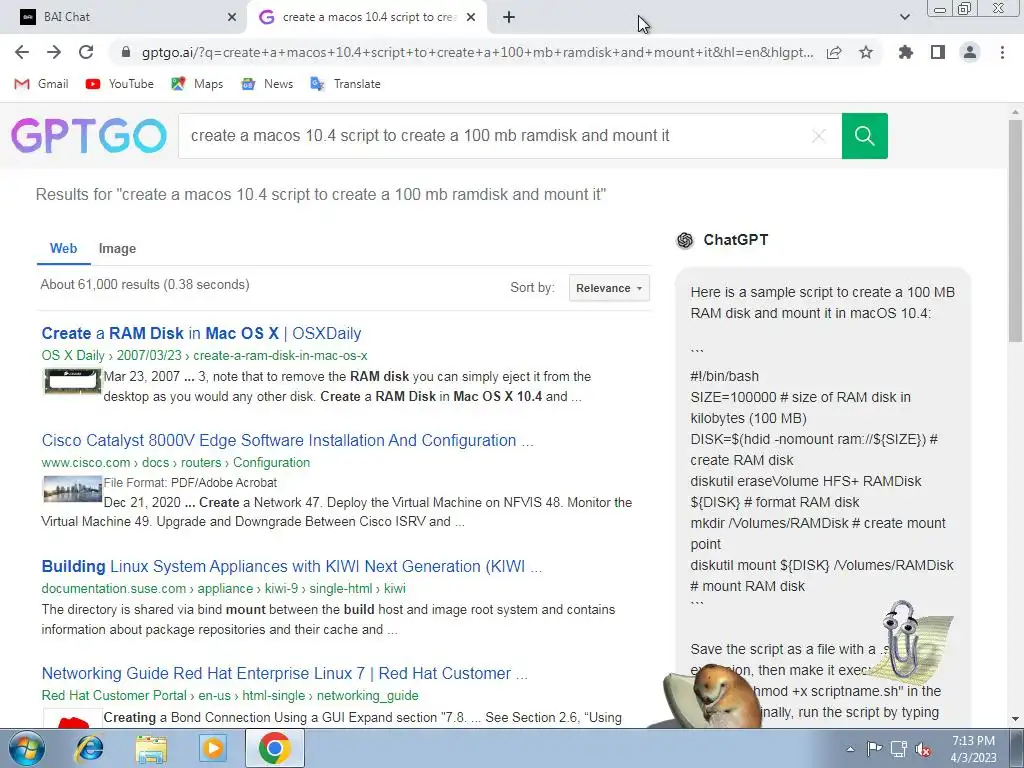Click the GPTGO logo
Image resolution: width=1024 pixels, height=768 pixels.
point(89,136)
